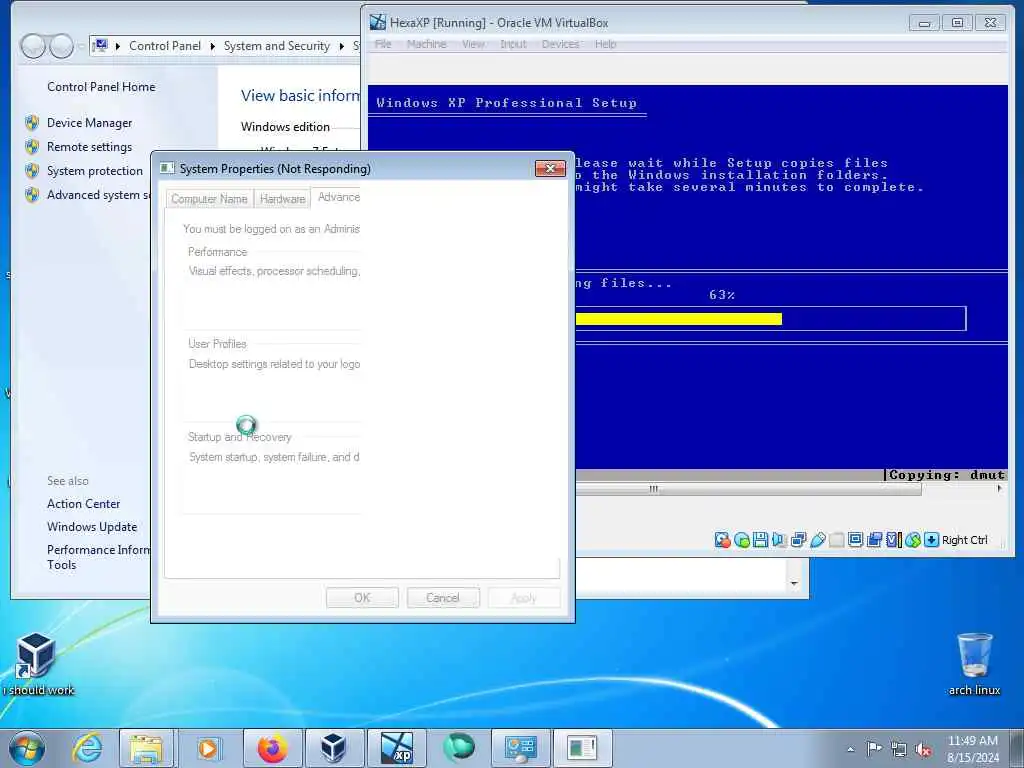This screenshot has width=1024, height=768.
Task: Click the VM horizontal scrollbar thumb
Action: [748, 488]
